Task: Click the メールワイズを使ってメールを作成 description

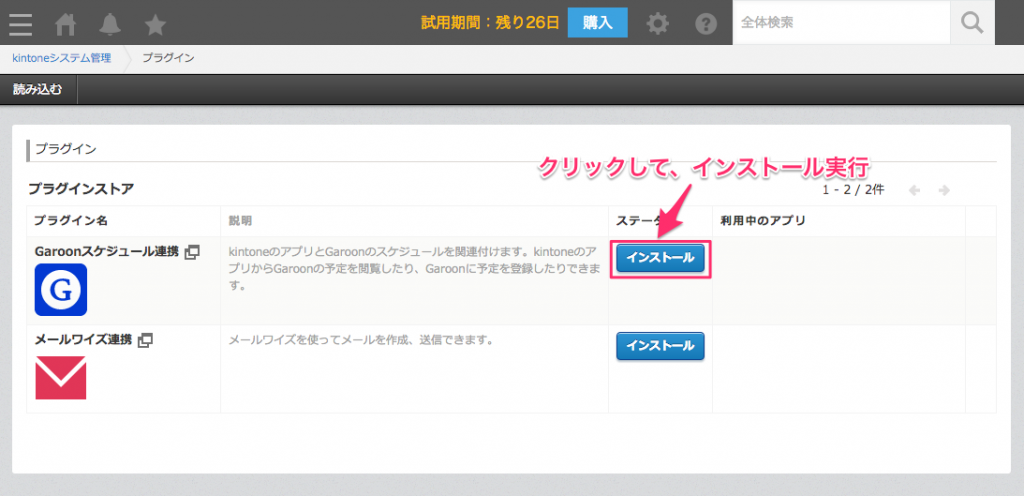Action: click(x=360, y=340)
